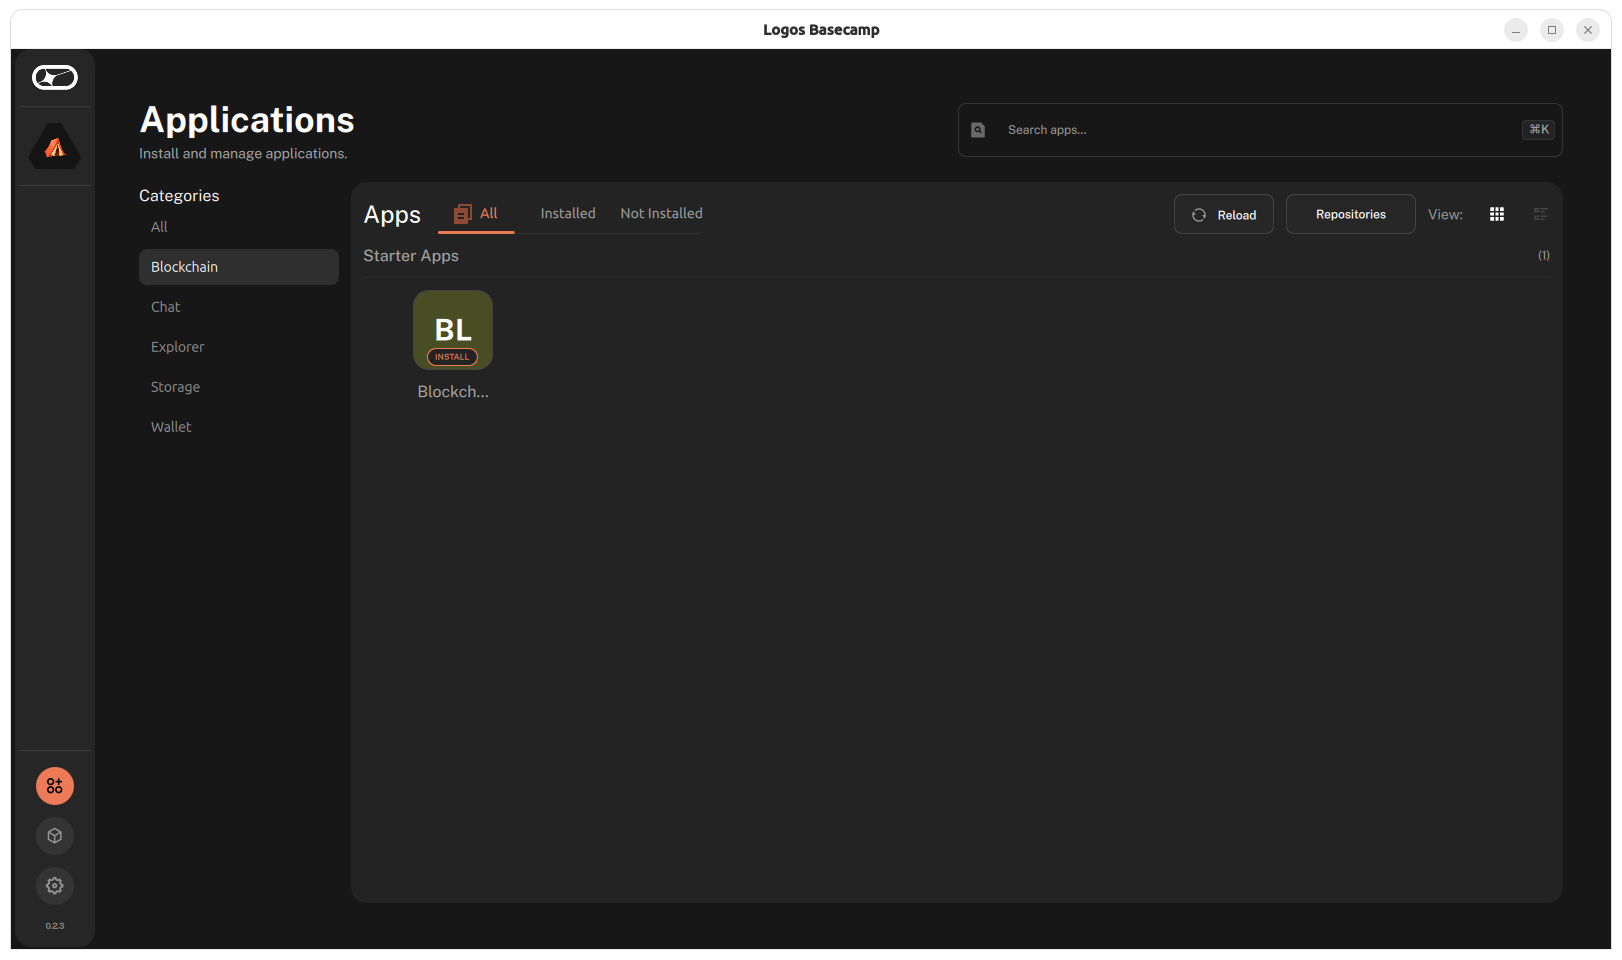Install the Blockchain app via INSTALL badge
The width and height of the screenshot is (1622, 960).
[x=452, y=357]
